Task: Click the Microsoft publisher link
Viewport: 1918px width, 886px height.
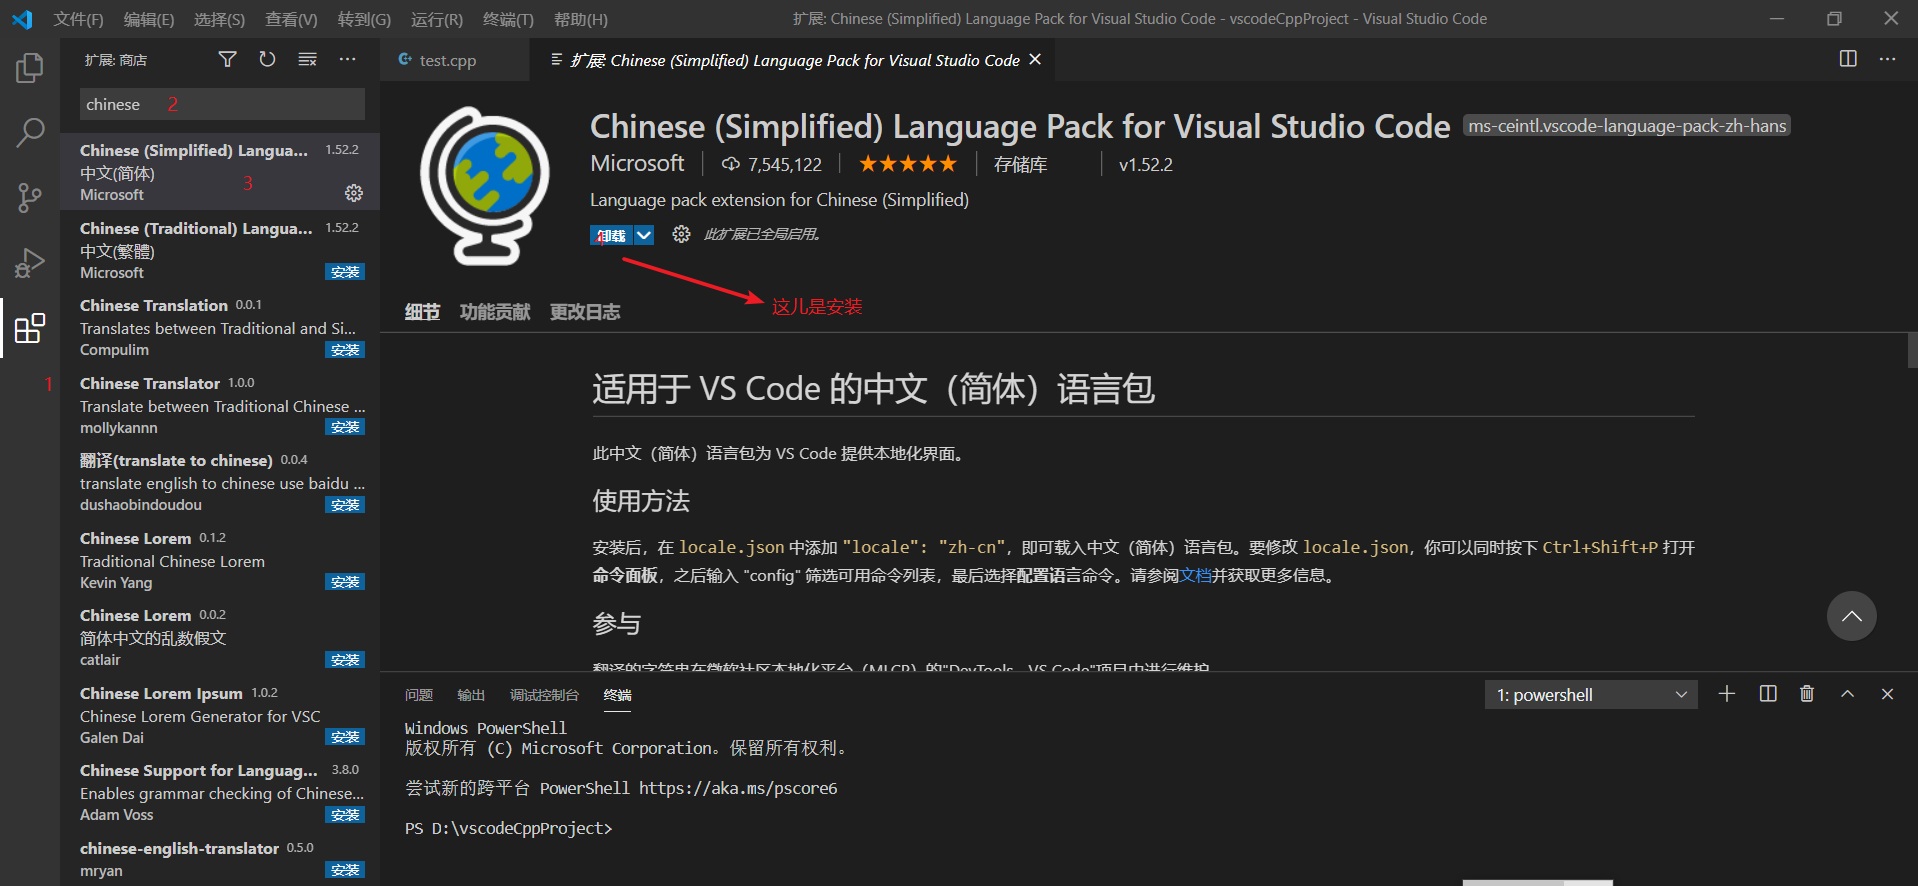Action: 637,163
